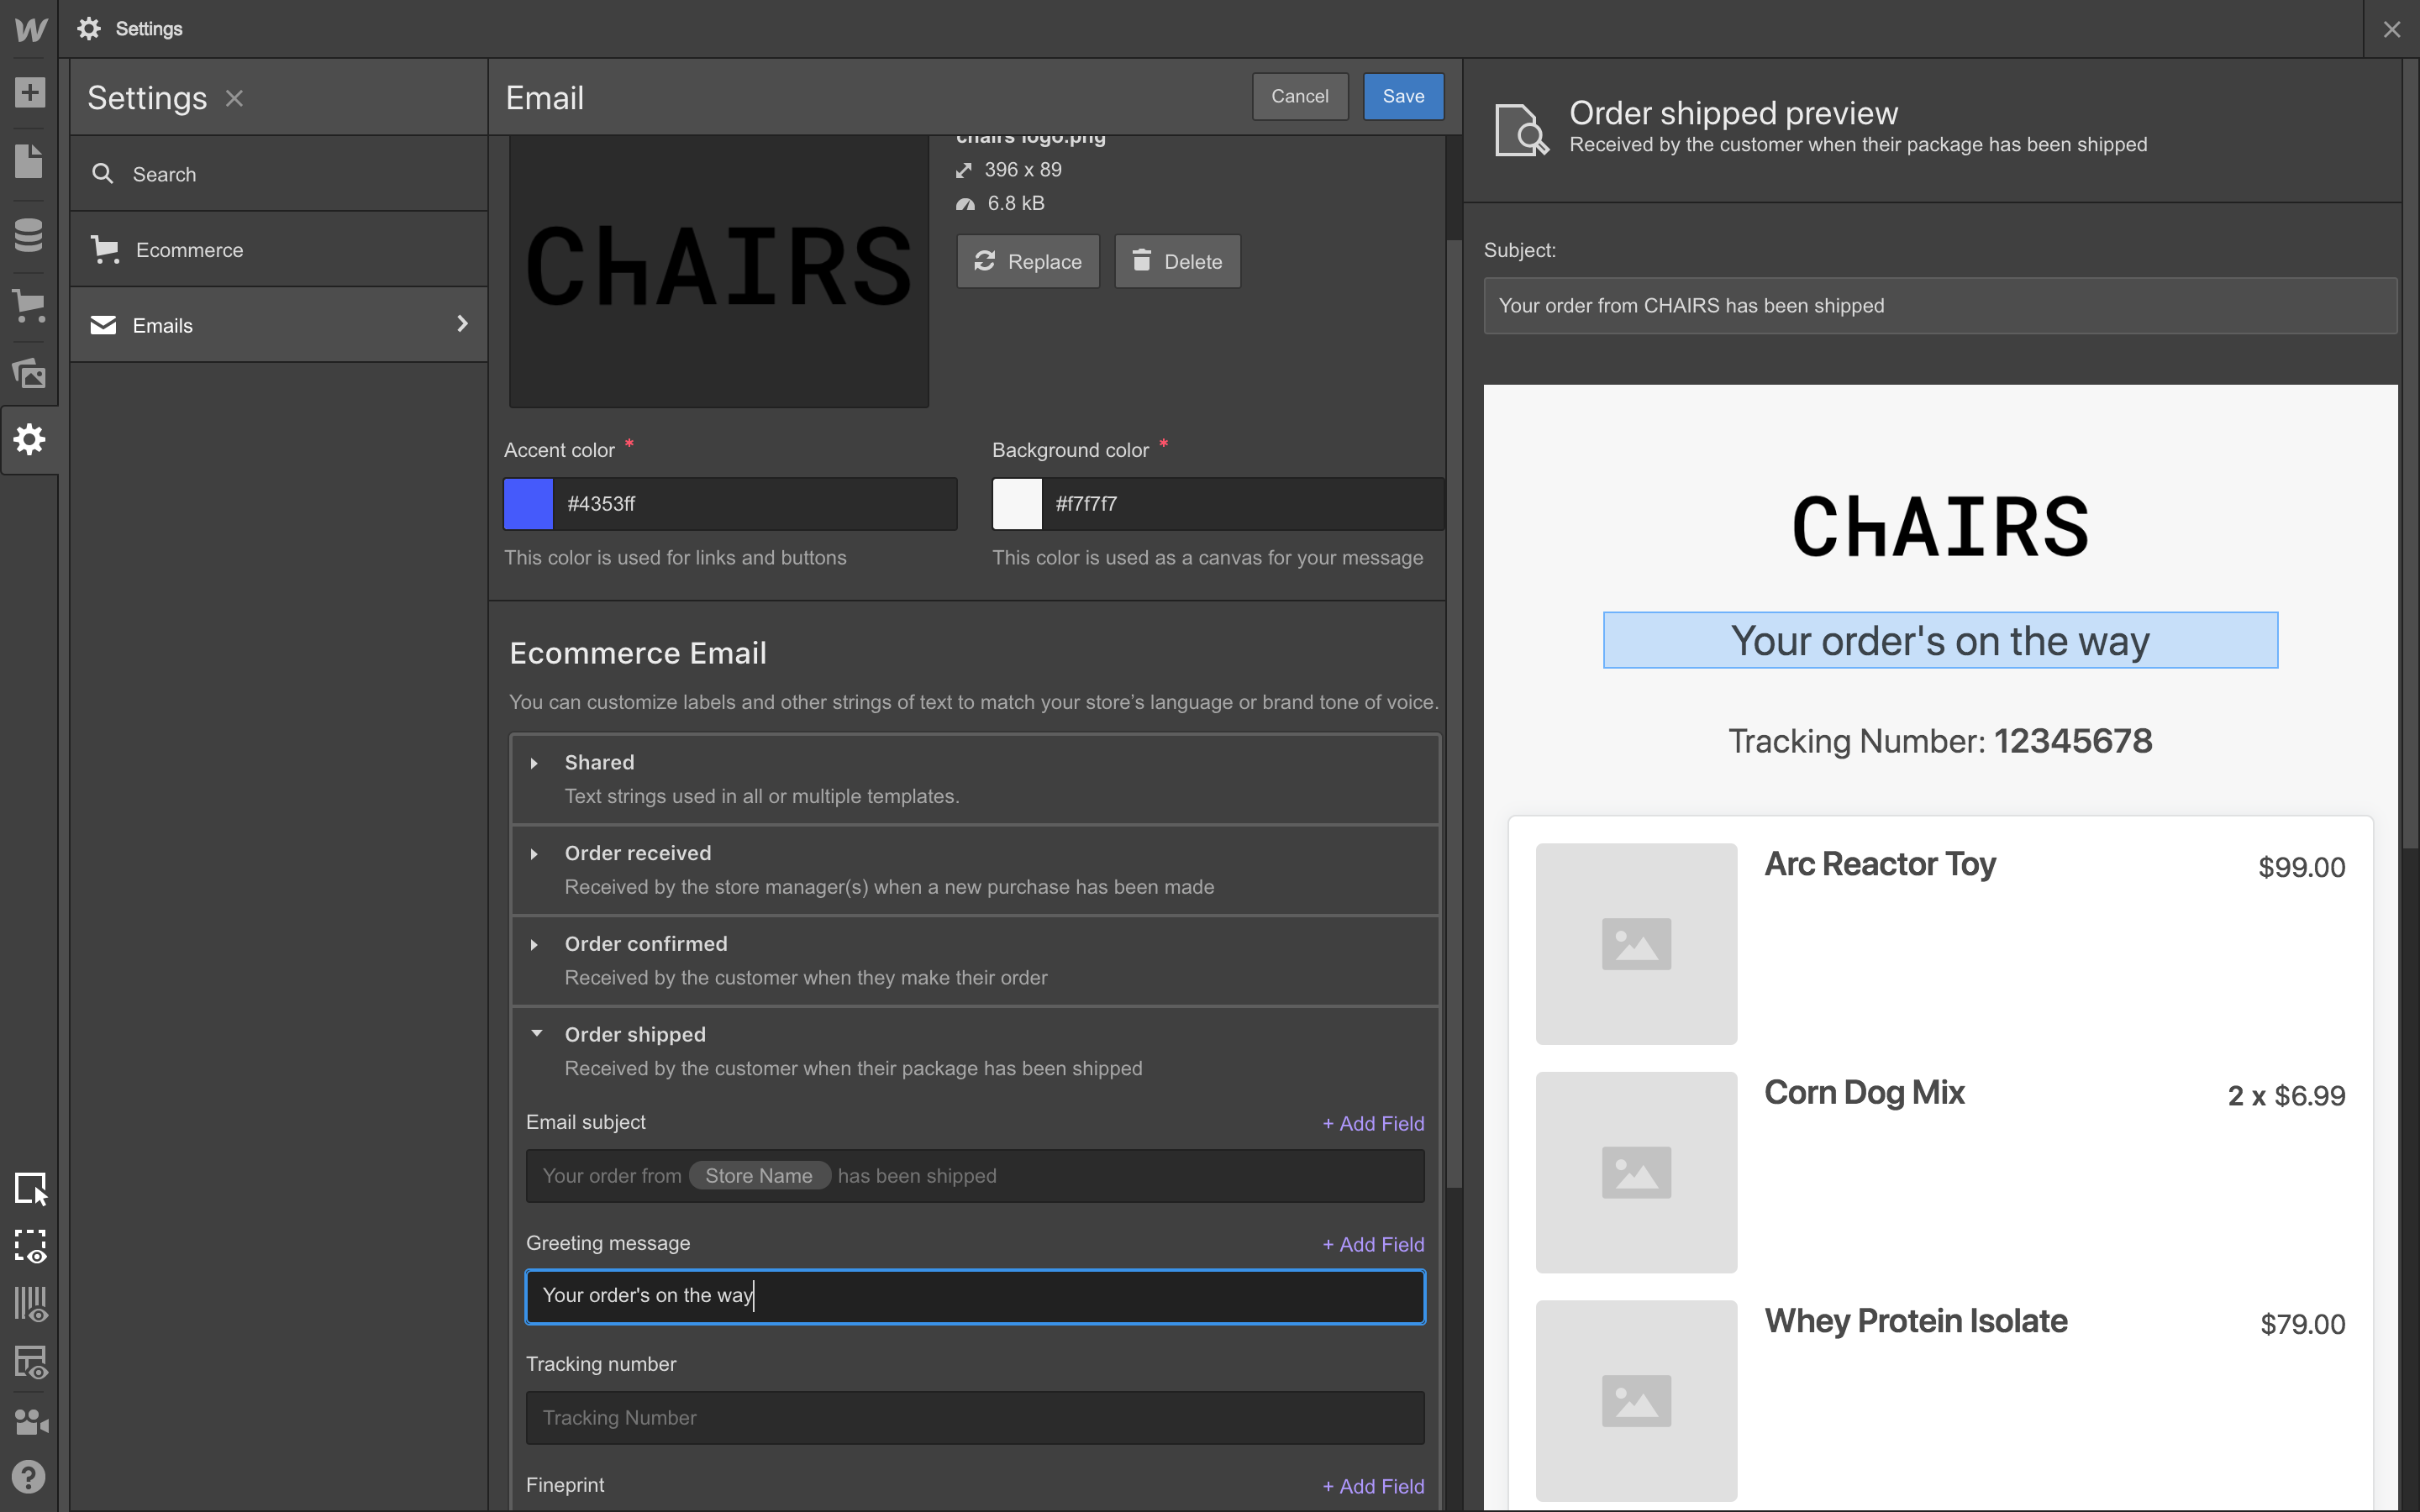
Task: Add a field to Fineprint
Action: (1373, 1486)
